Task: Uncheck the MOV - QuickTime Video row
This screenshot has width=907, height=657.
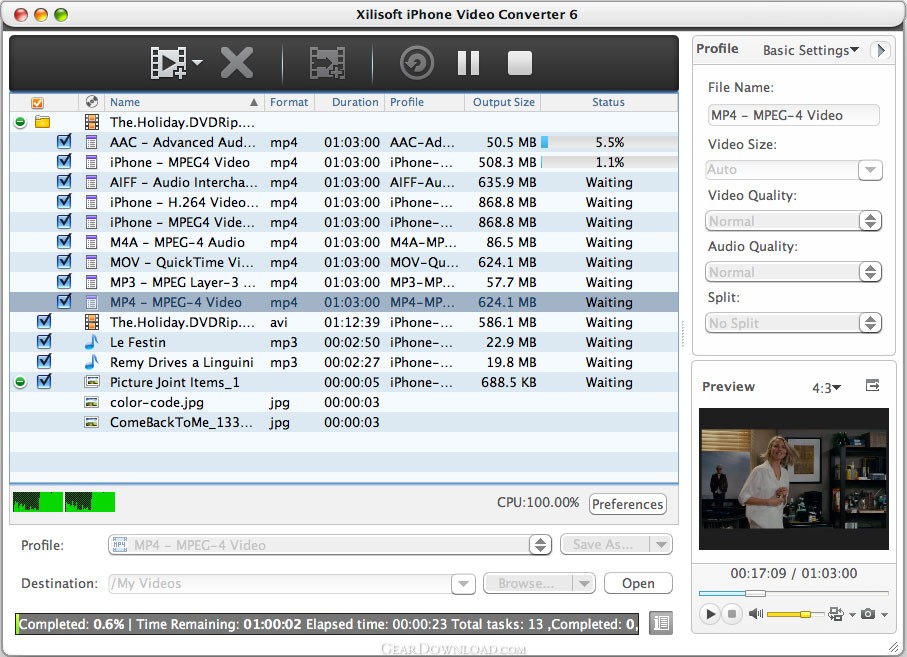Action: (64, 261)
